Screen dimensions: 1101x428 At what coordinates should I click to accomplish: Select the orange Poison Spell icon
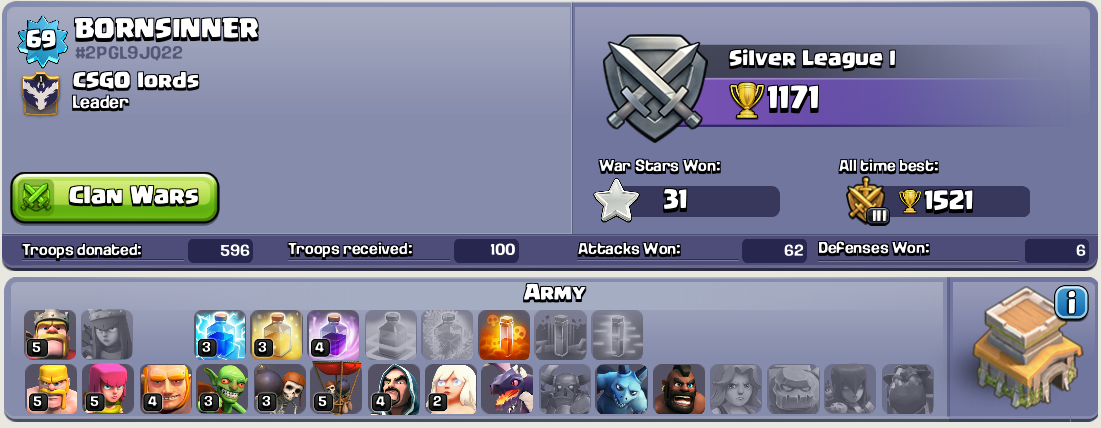click(503, 335)
